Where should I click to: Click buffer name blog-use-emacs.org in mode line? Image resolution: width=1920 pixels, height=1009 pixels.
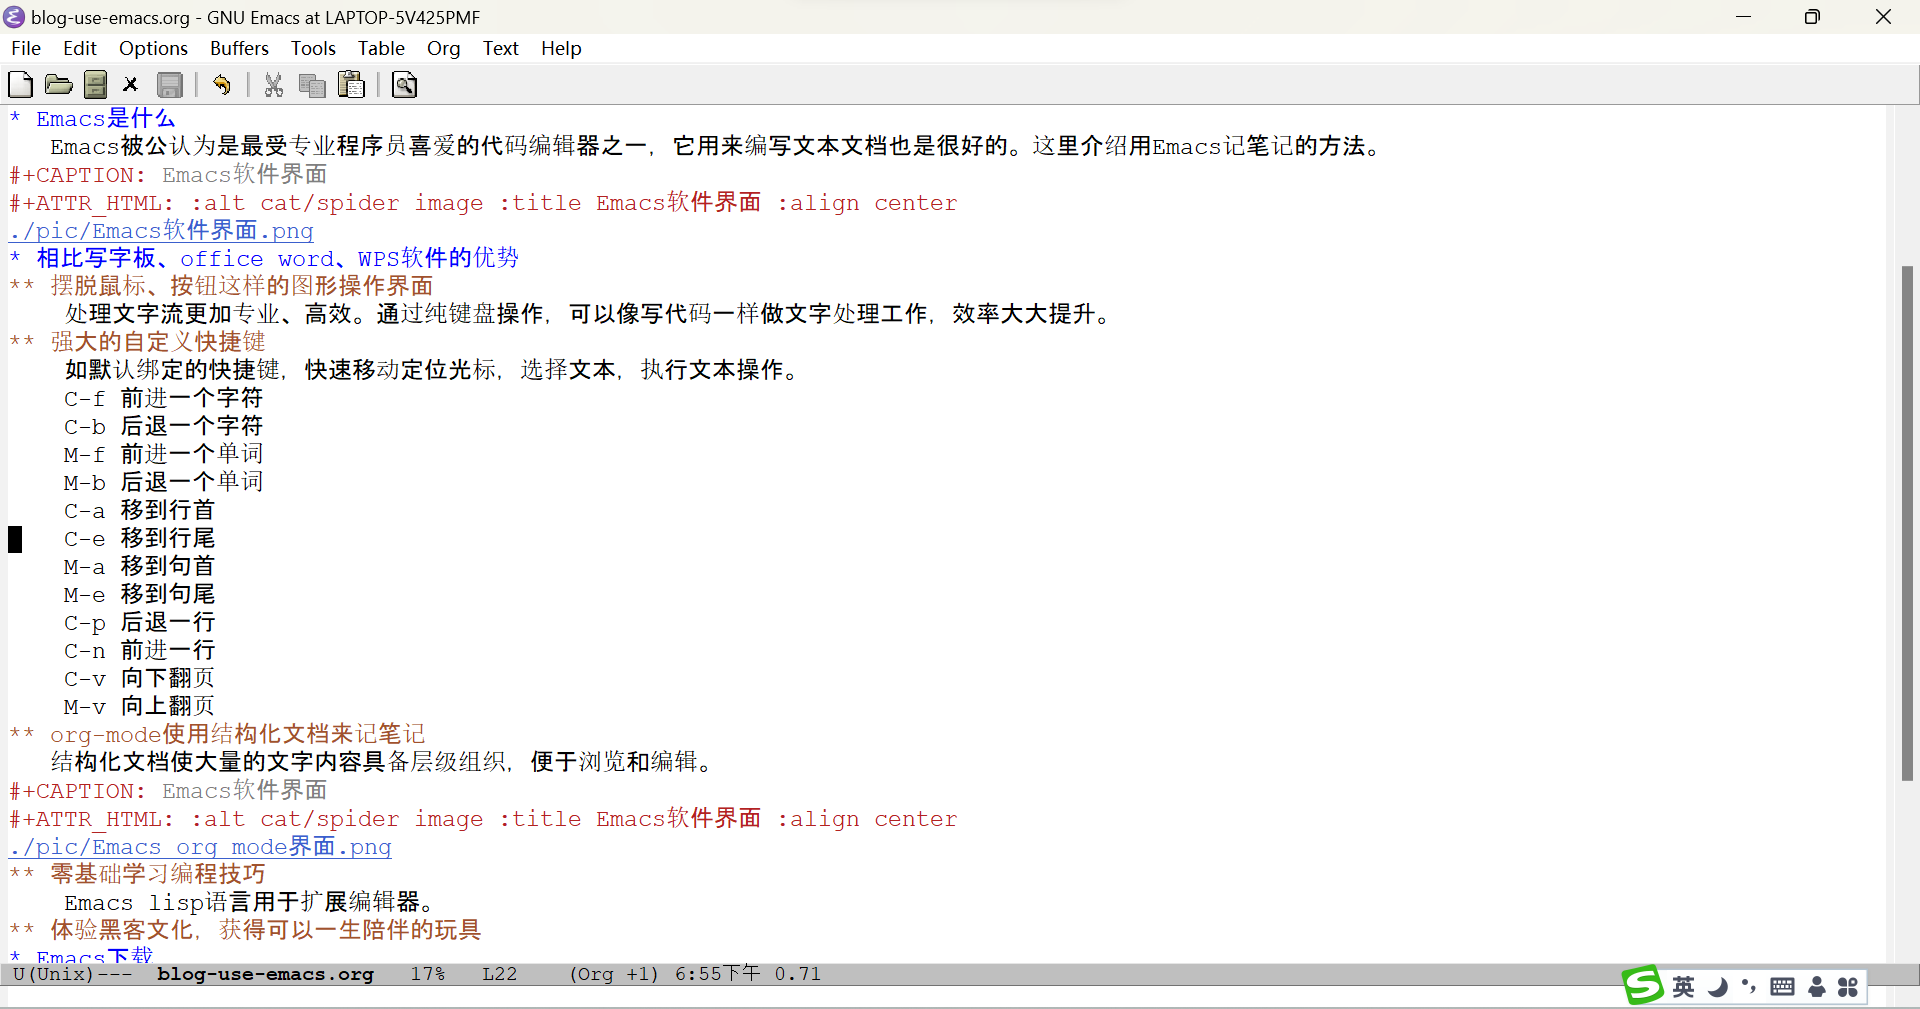tap(265, 974)
